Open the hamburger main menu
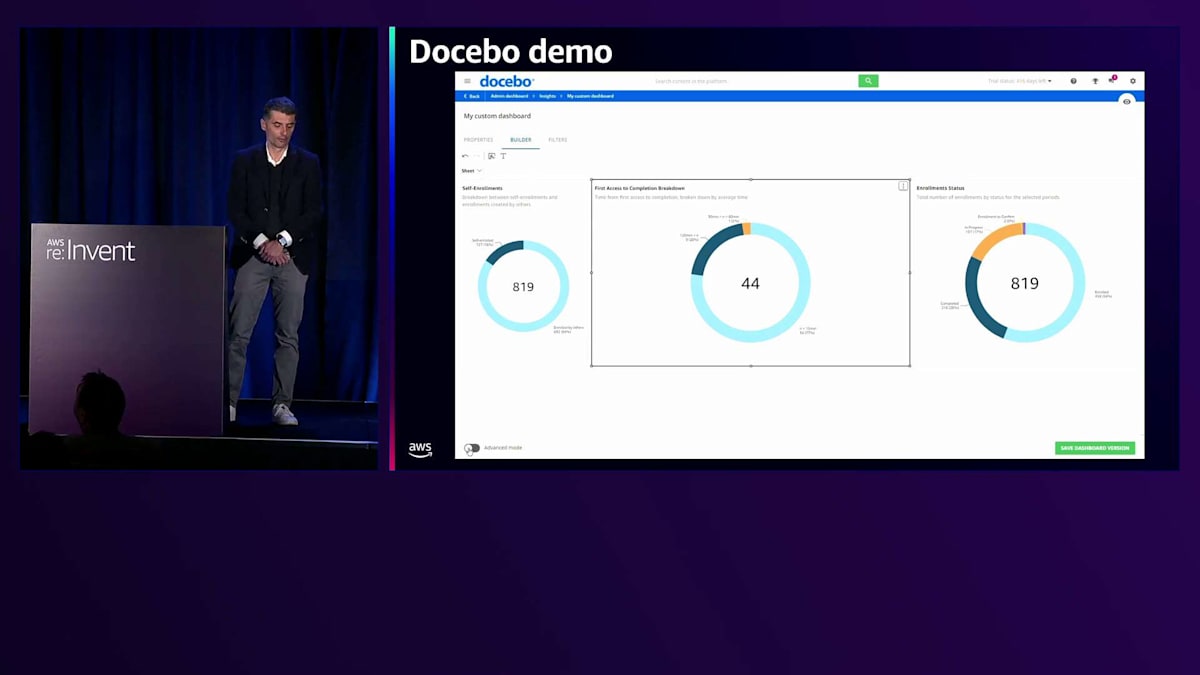 click(x=467, y=81)
